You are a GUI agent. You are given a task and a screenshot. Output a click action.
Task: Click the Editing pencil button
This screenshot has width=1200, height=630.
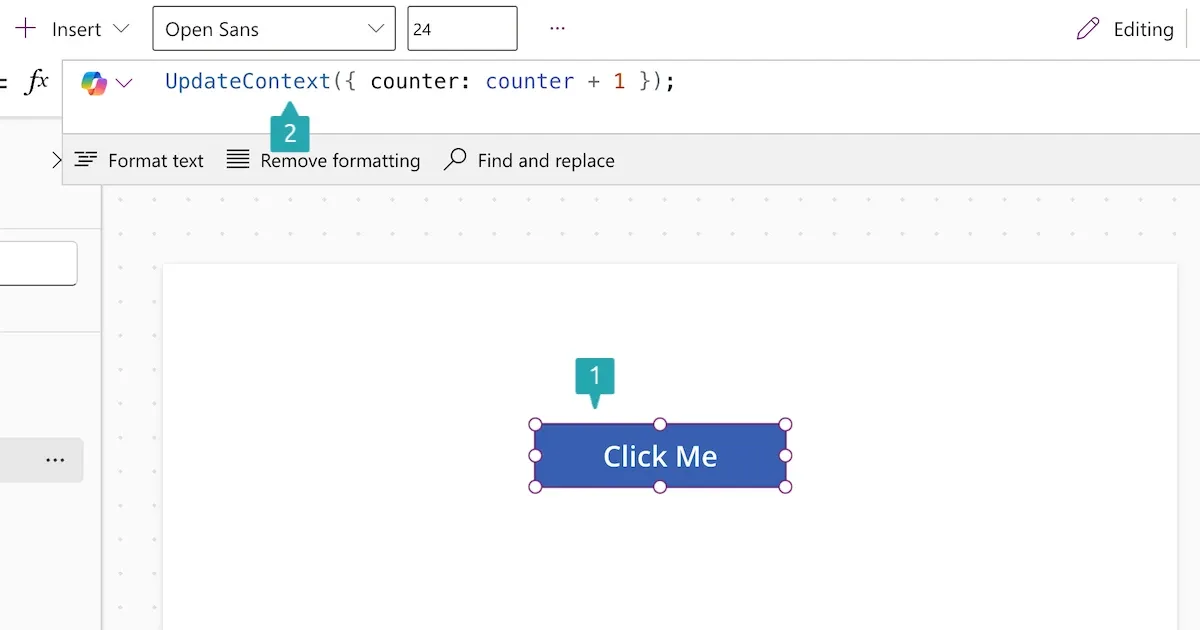(1125, 29)
